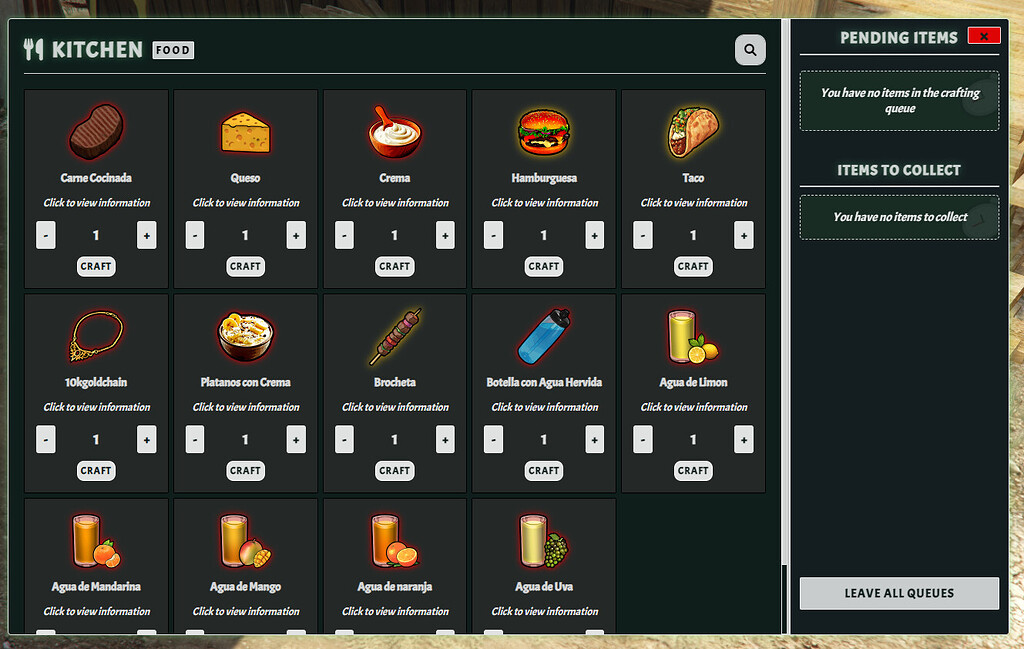
Task: Click Leave All Queues
Action: 898,592
